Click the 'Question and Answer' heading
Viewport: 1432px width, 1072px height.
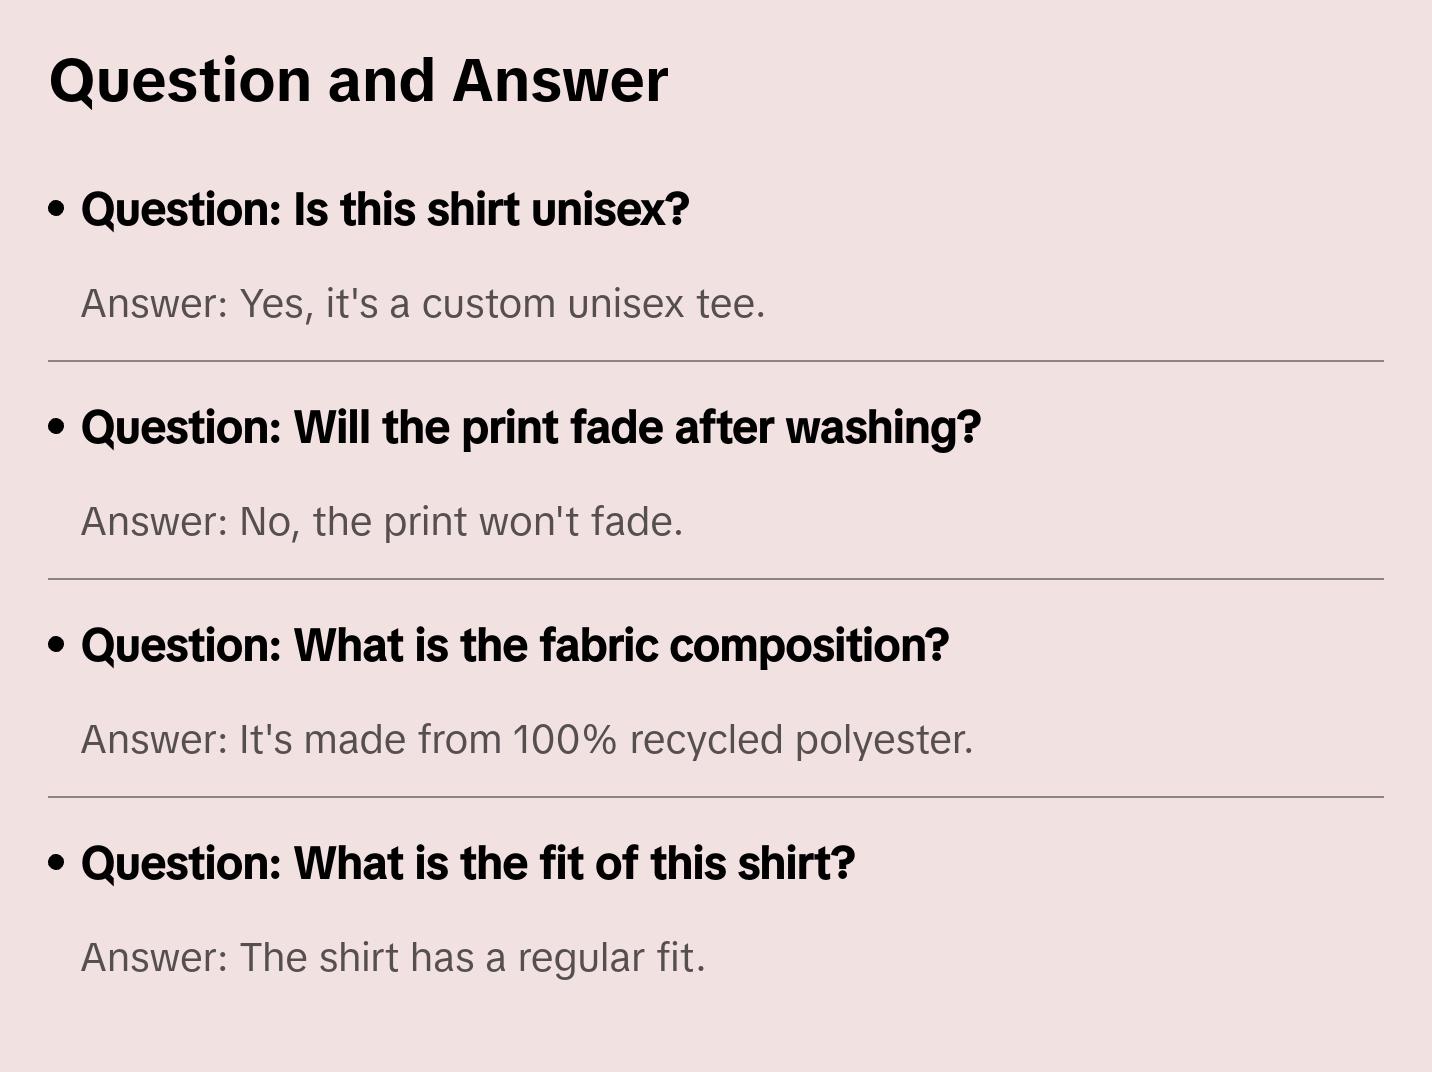click(358, 81)
